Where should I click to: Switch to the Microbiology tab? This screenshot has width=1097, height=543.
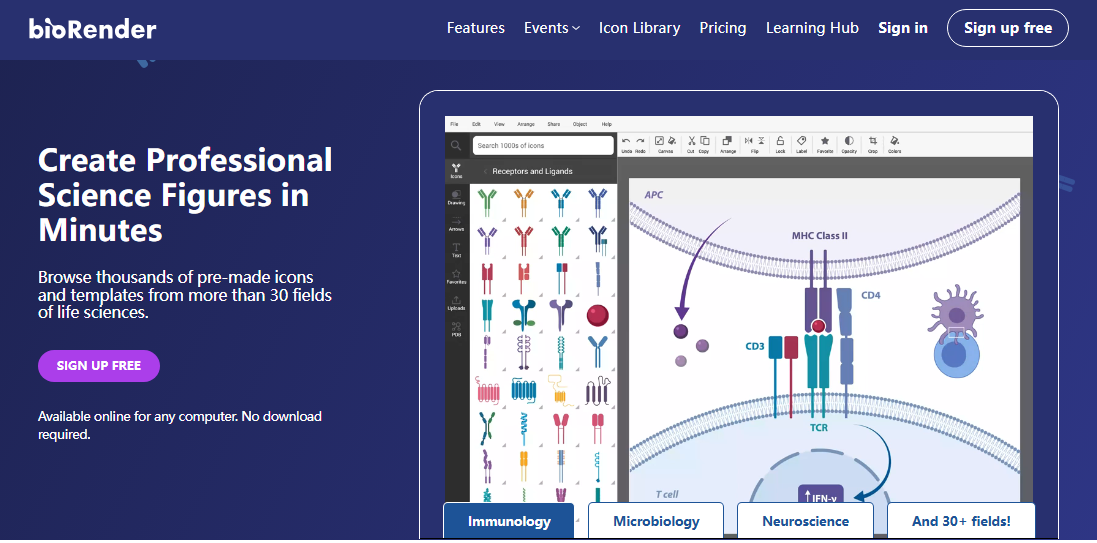click(x=656, y=521)
